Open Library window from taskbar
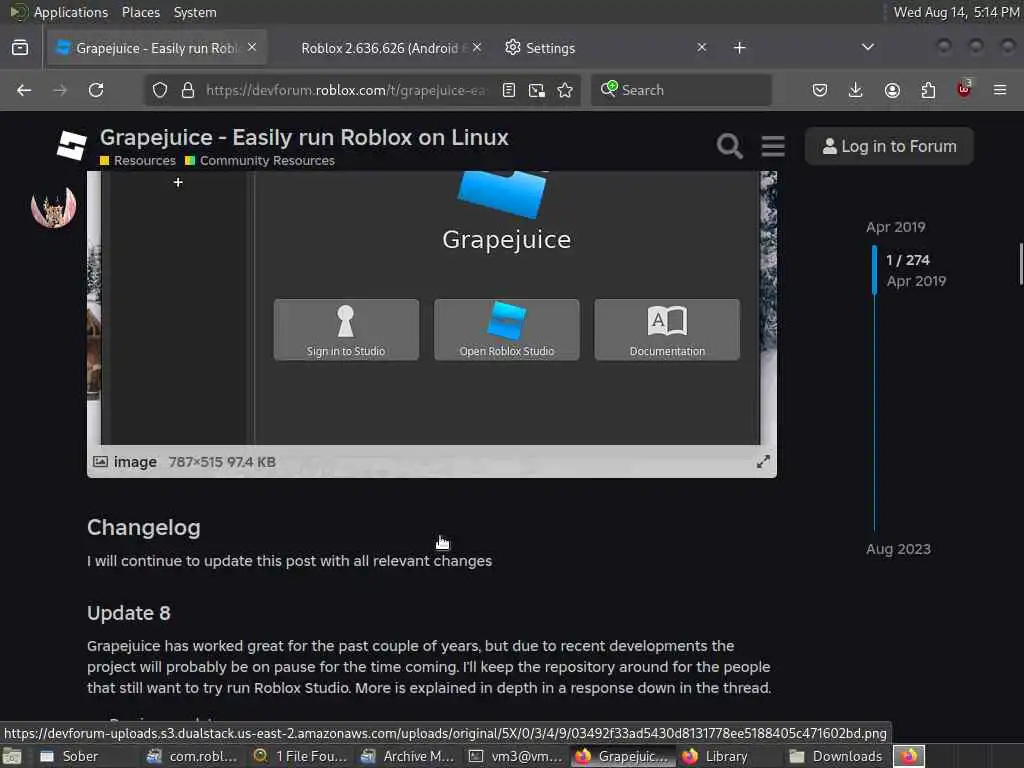This screenshot has height=768, width=1024. click(x=716, y=756)
